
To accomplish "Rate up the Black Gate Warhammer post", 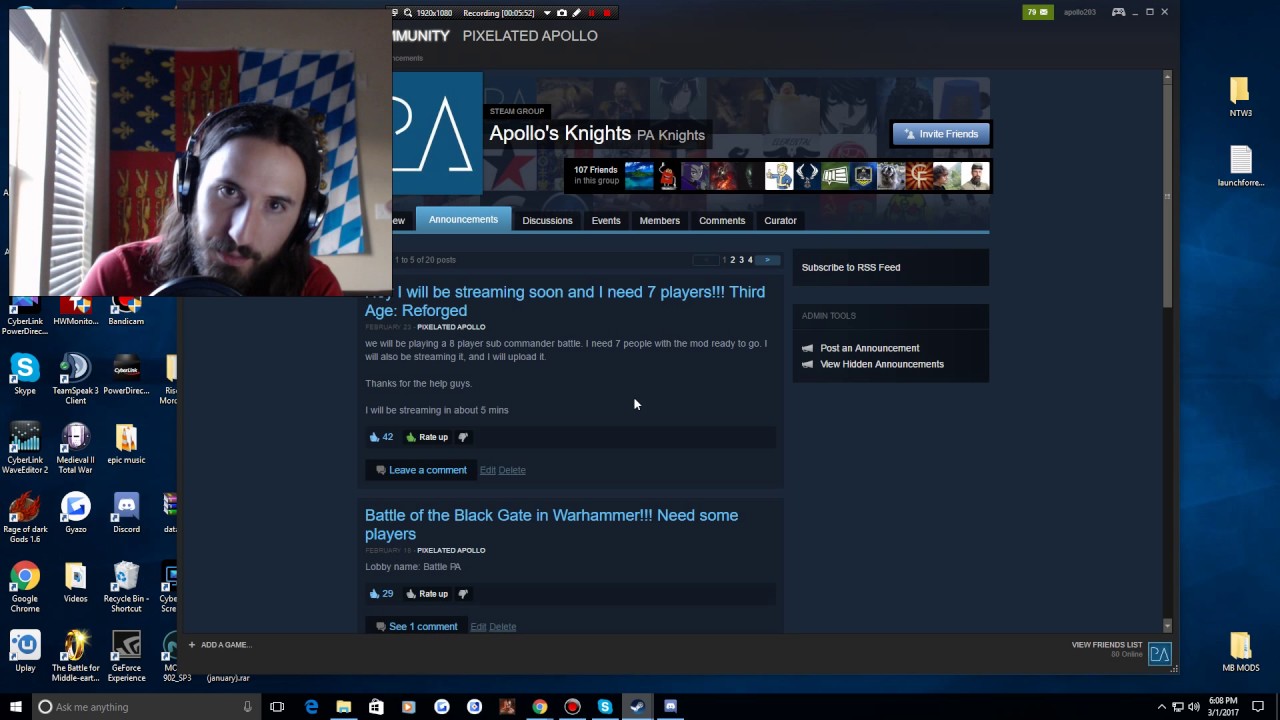I will coord(427,594).
